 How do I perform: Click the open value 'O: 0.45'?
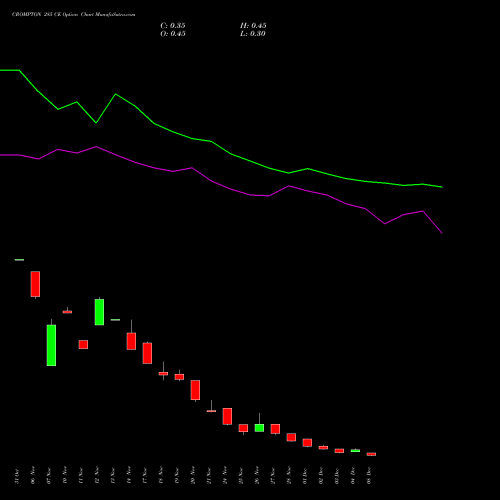click(x=173, y=34)
